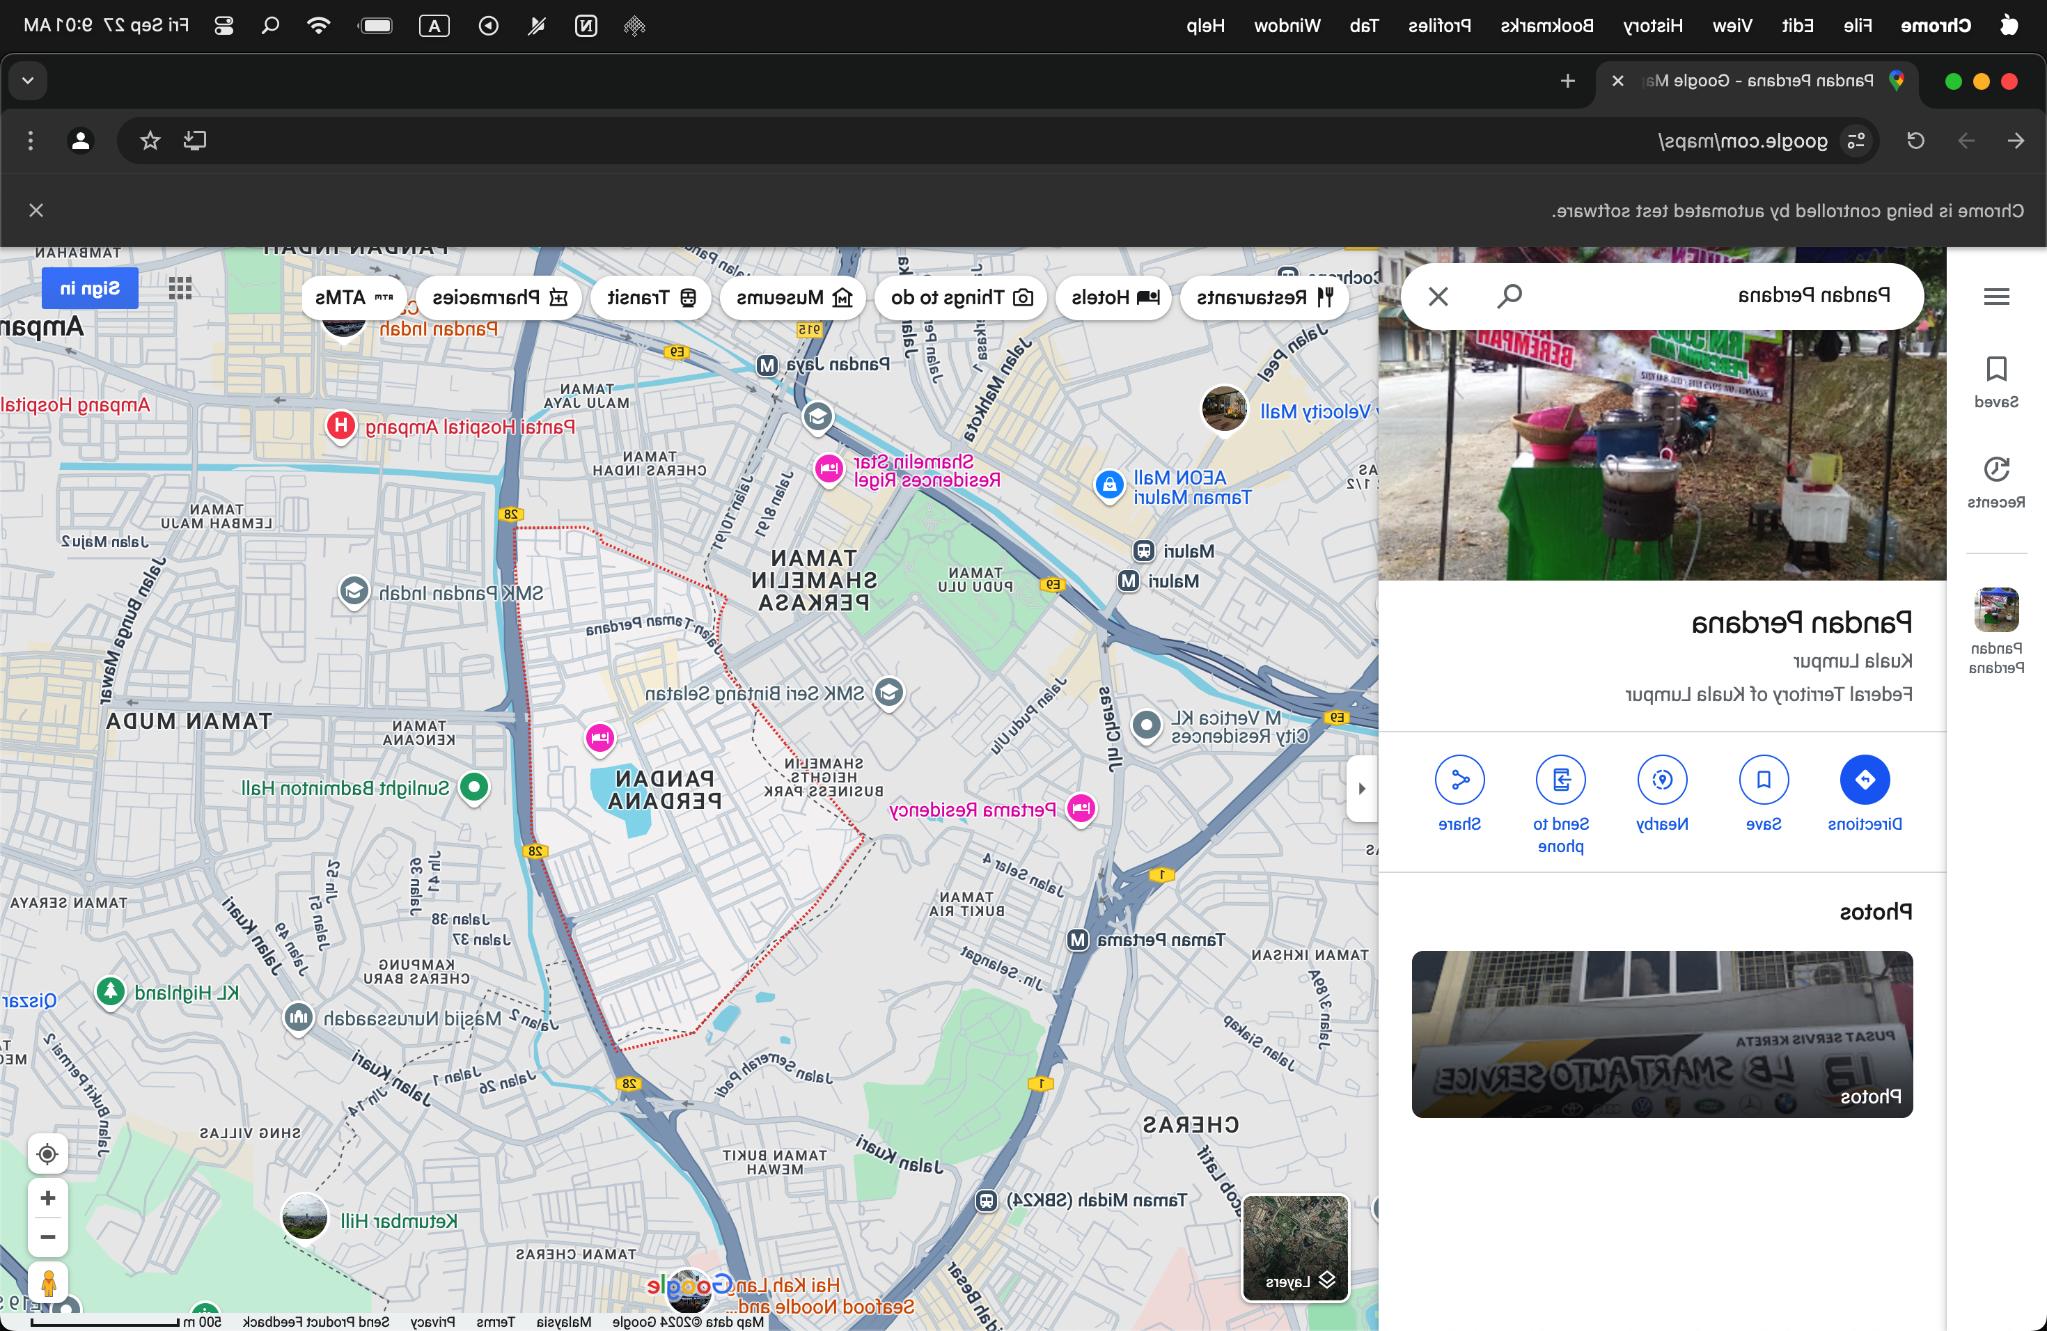2047x1331 pixels.
Task: Share the Pandan Perdana location
Action: pyautogui.click(x=1460, y=795)
